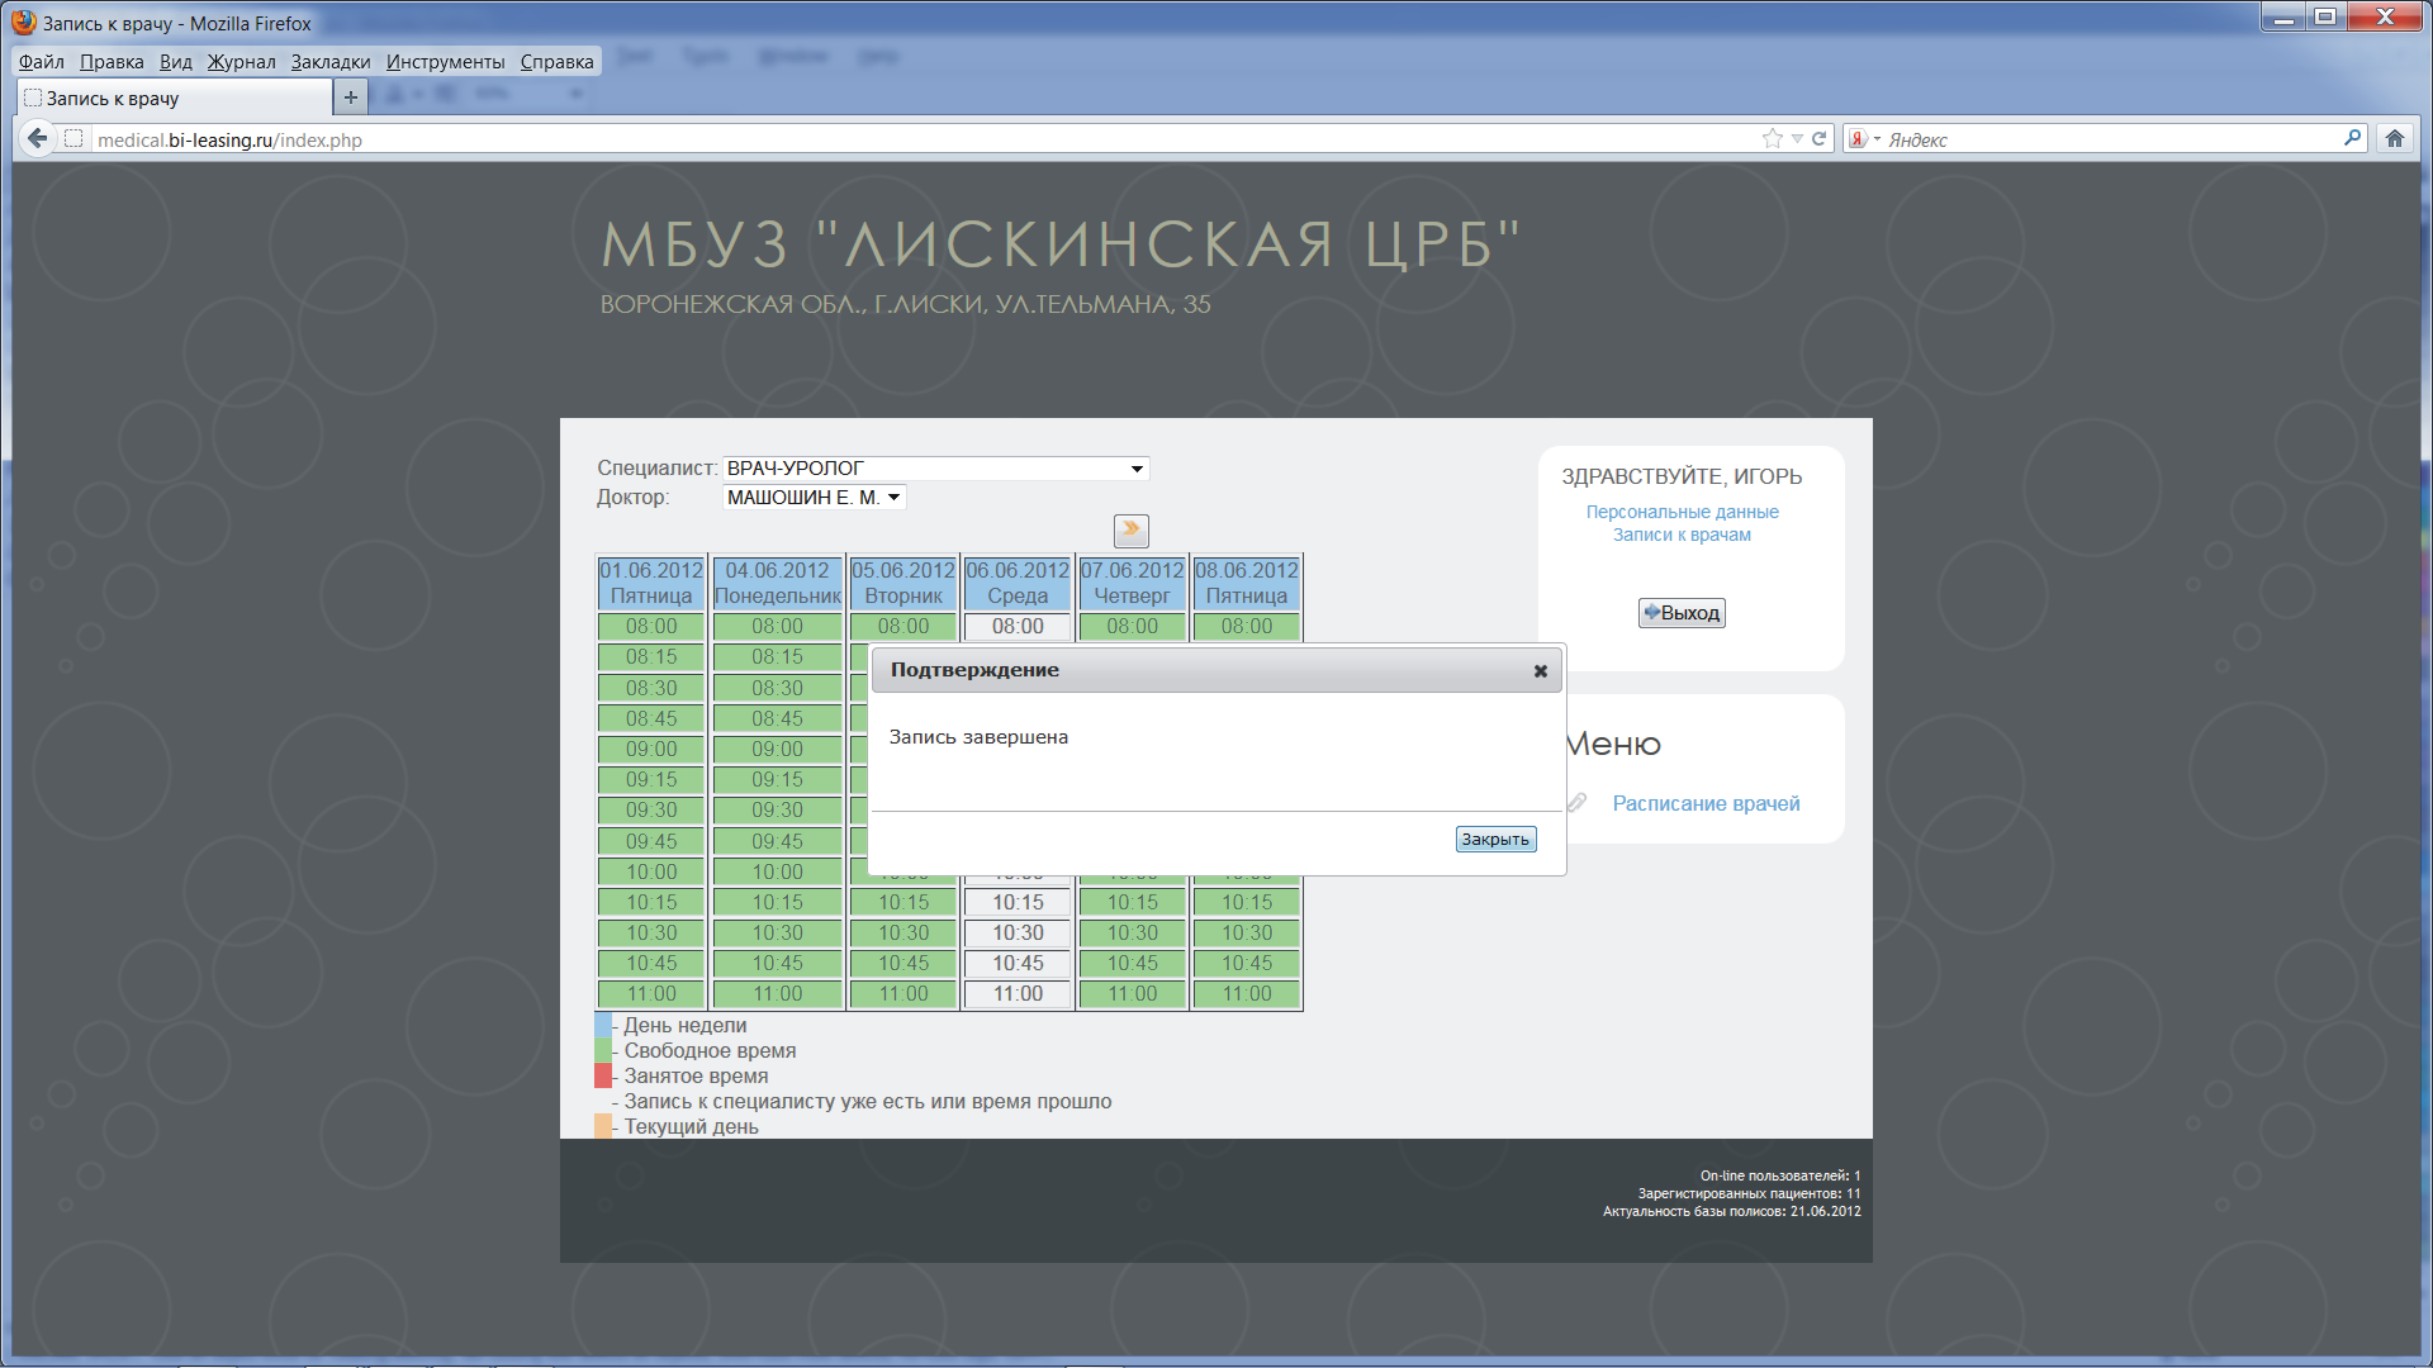This screenshot has width=2433, height=1368.
Task: Select 09:30 slot on 04.06.2012 Понедельник
Action: (x=777, y=810)
